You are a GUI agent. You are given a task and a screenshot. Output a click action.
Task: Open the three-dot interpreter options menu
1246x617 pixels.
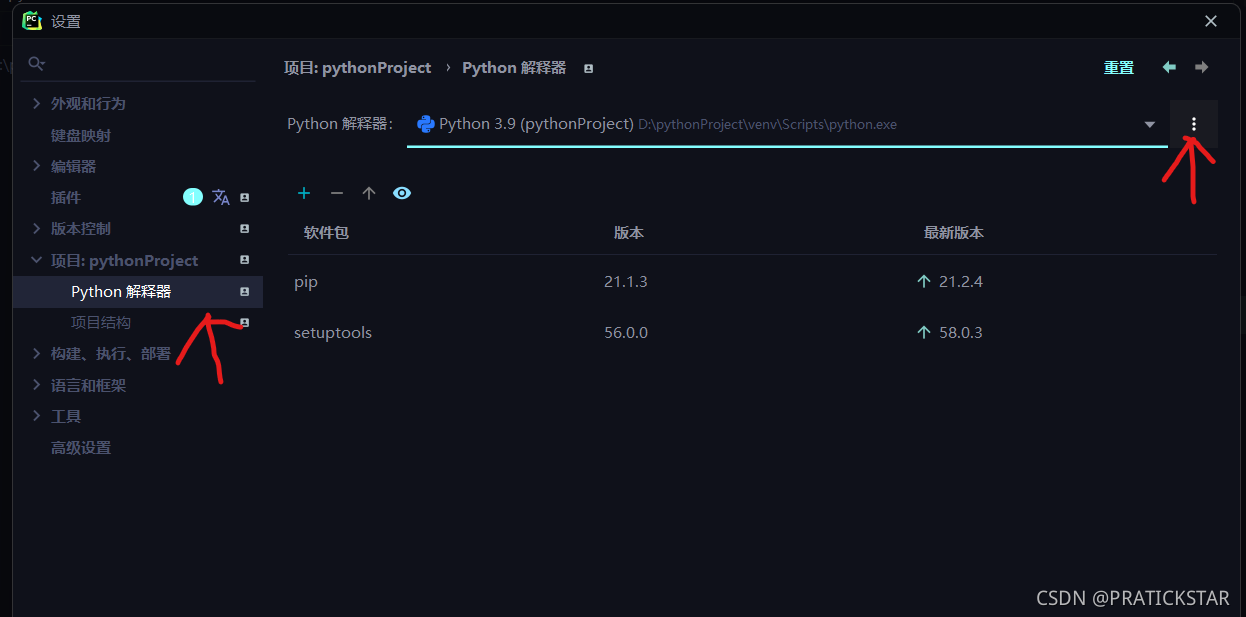[1193, 124]
